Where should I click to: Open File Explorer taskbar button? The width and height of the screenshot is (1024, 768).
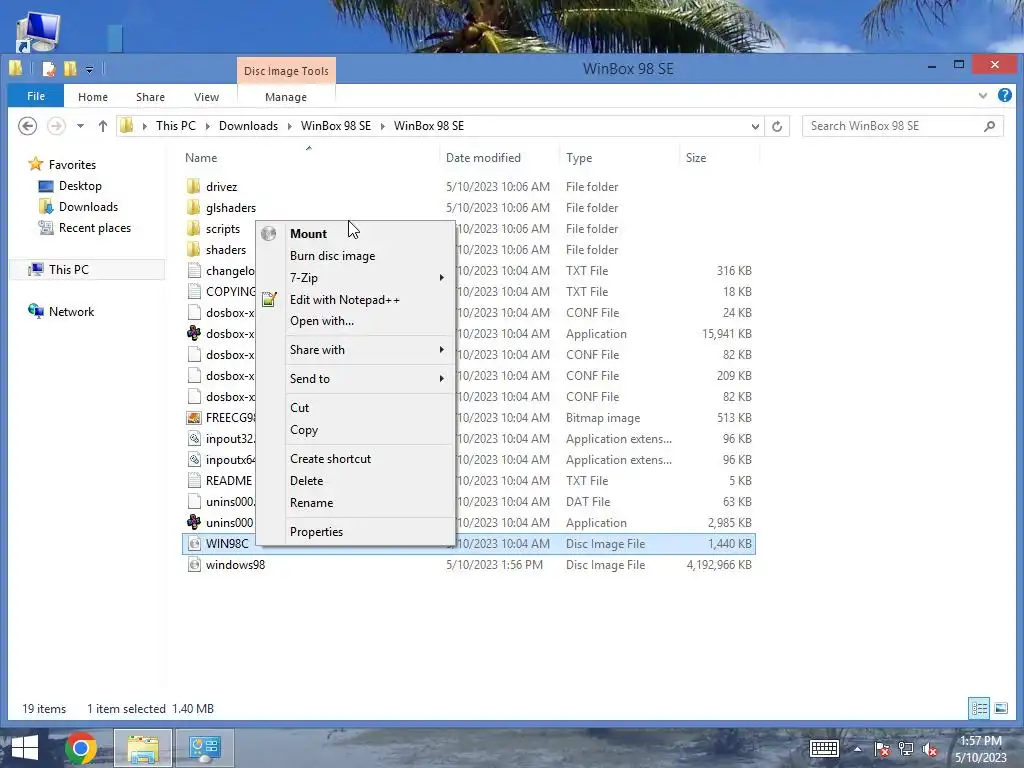click(143, 748)
